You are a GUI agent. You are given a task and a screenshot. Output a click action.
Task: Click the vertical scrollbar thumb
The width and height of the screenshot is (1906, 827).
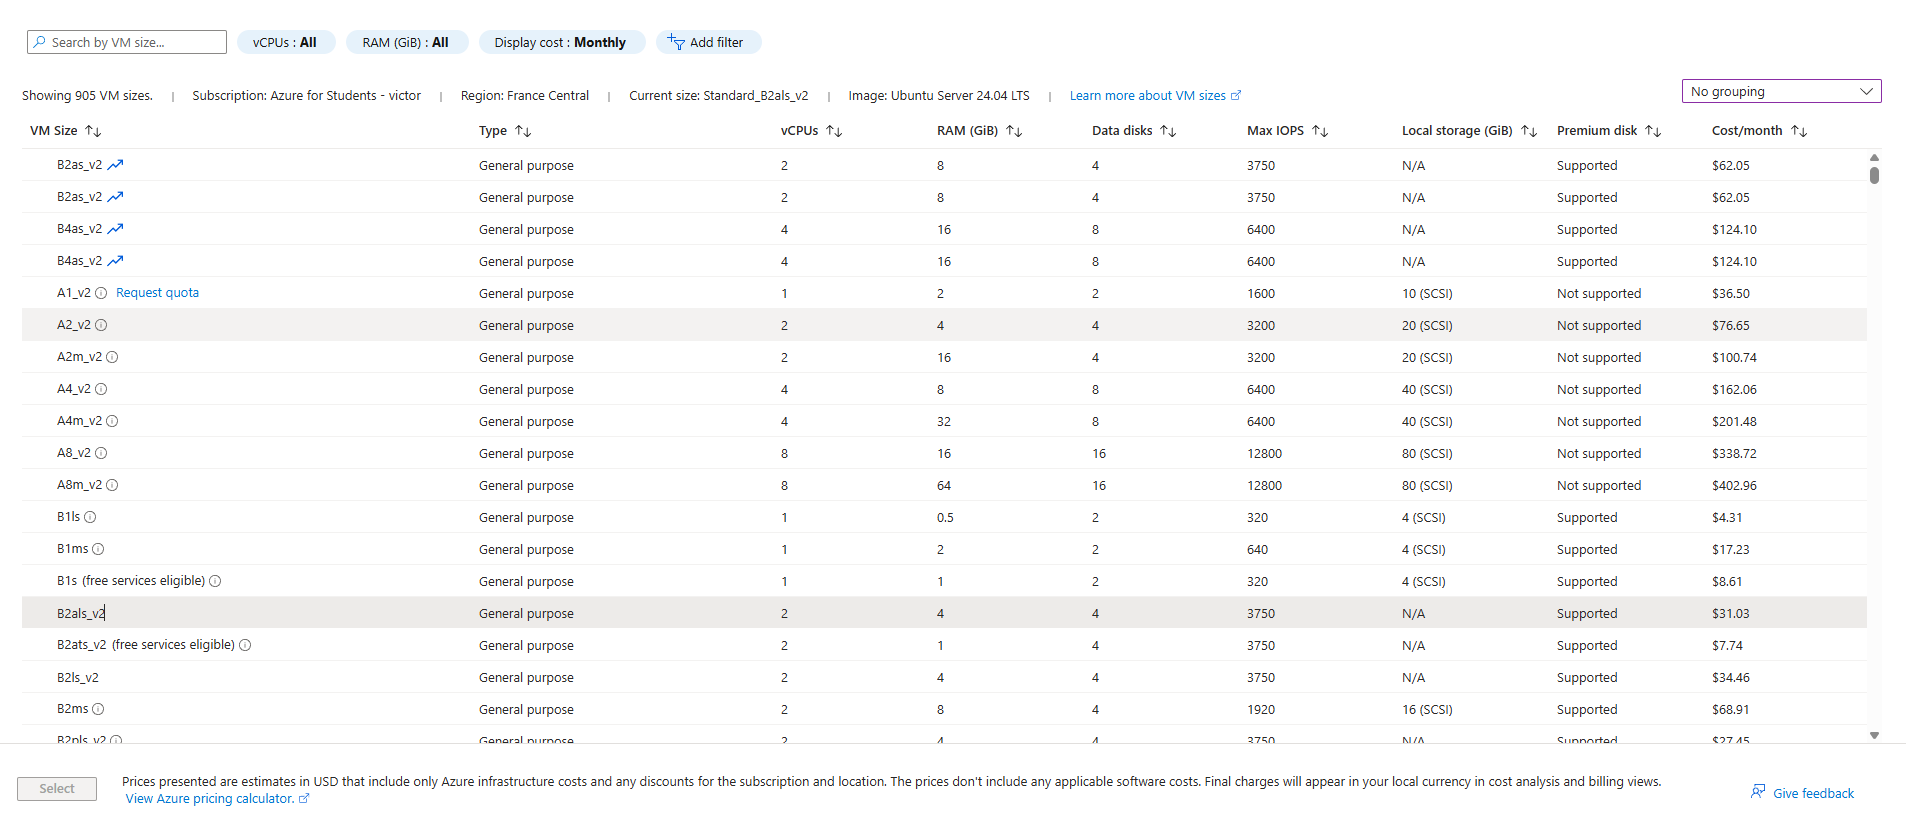(x=1874, y=176)
